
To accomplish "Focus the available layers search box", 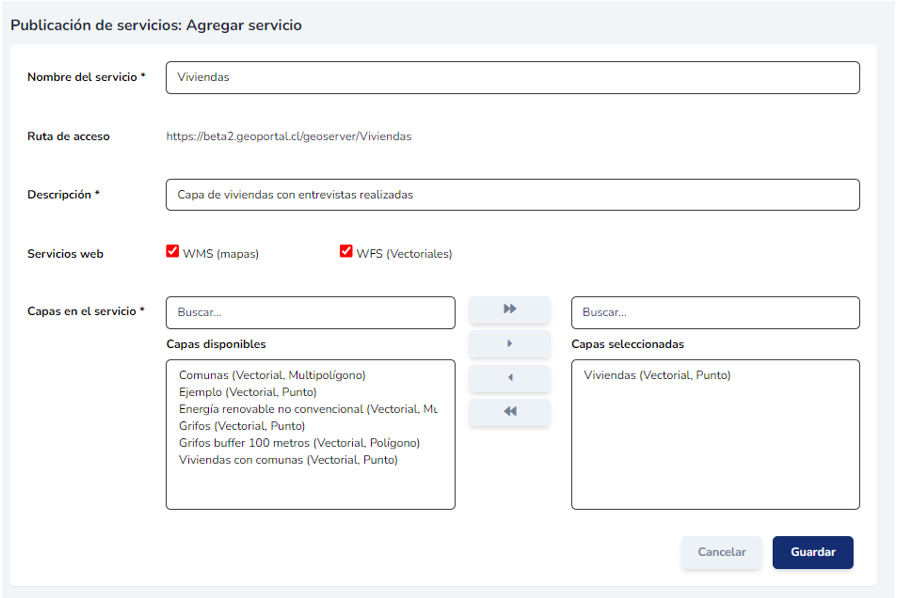I will click(x=310, y=312).
